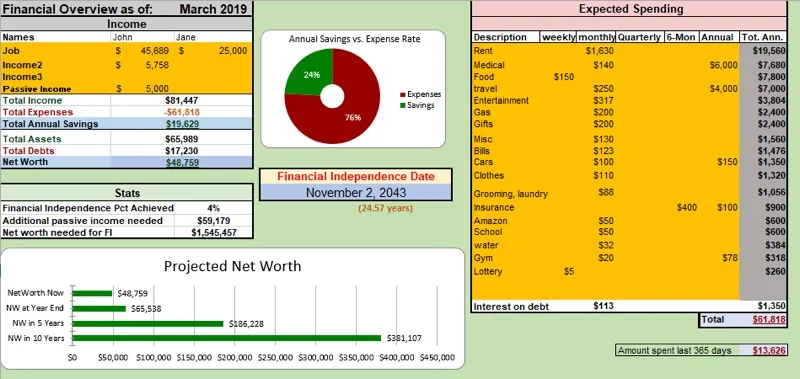Click the NW in 5 Years bar
800x379 pixels.
pyautogui.click(x=148, y=323)
